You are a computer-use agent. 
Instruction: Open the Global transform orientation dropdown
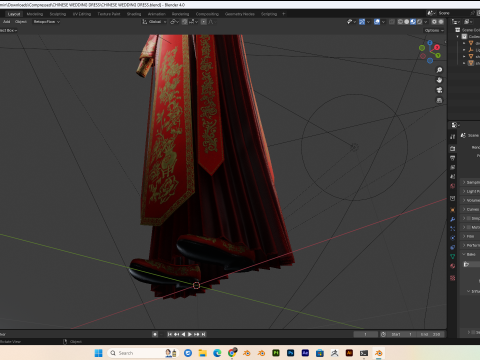click(x=154, y=22)
